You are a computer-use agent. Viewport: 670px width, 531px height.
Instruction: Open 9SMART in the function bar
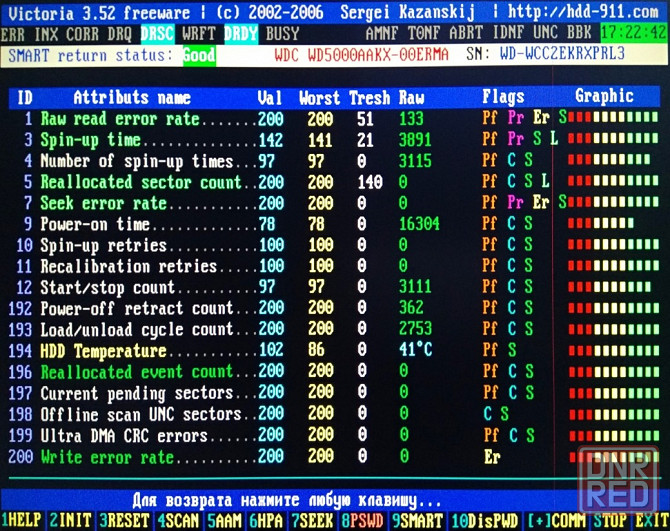point(418,520)
